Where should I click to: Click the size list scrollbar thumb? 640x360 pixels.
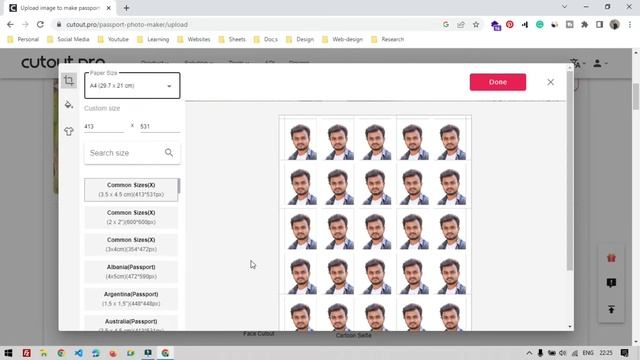[179, 186]
